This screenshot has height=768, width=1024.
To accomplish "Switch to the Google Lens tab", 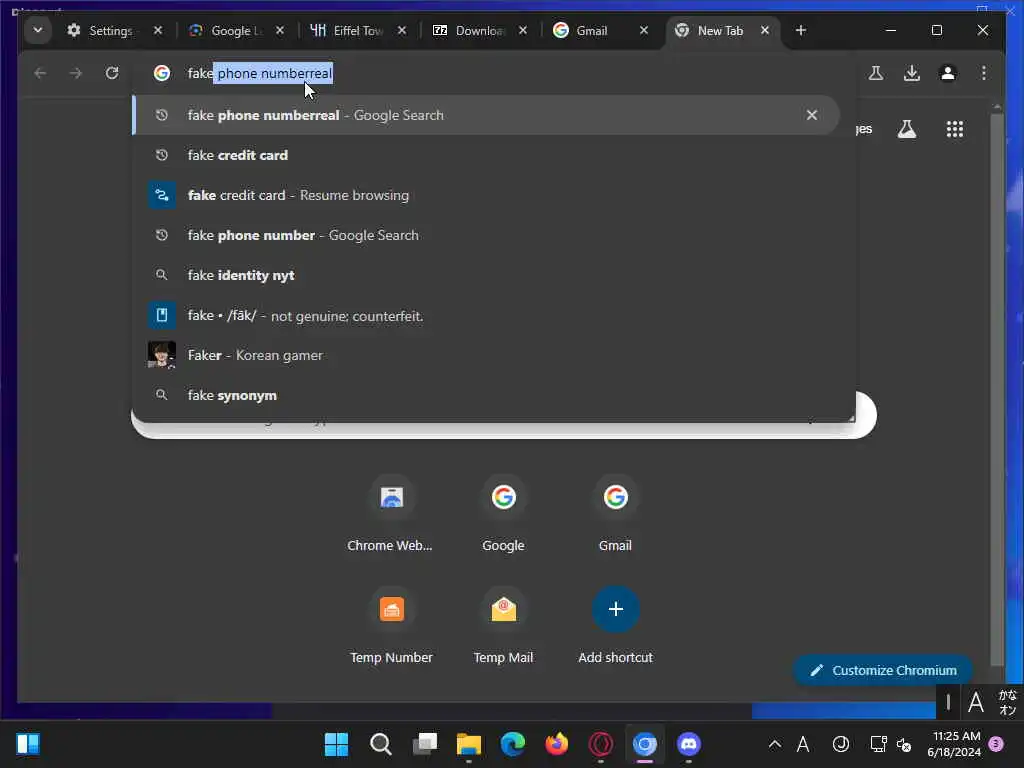I will pyautogui.click(x=225, y=31).
